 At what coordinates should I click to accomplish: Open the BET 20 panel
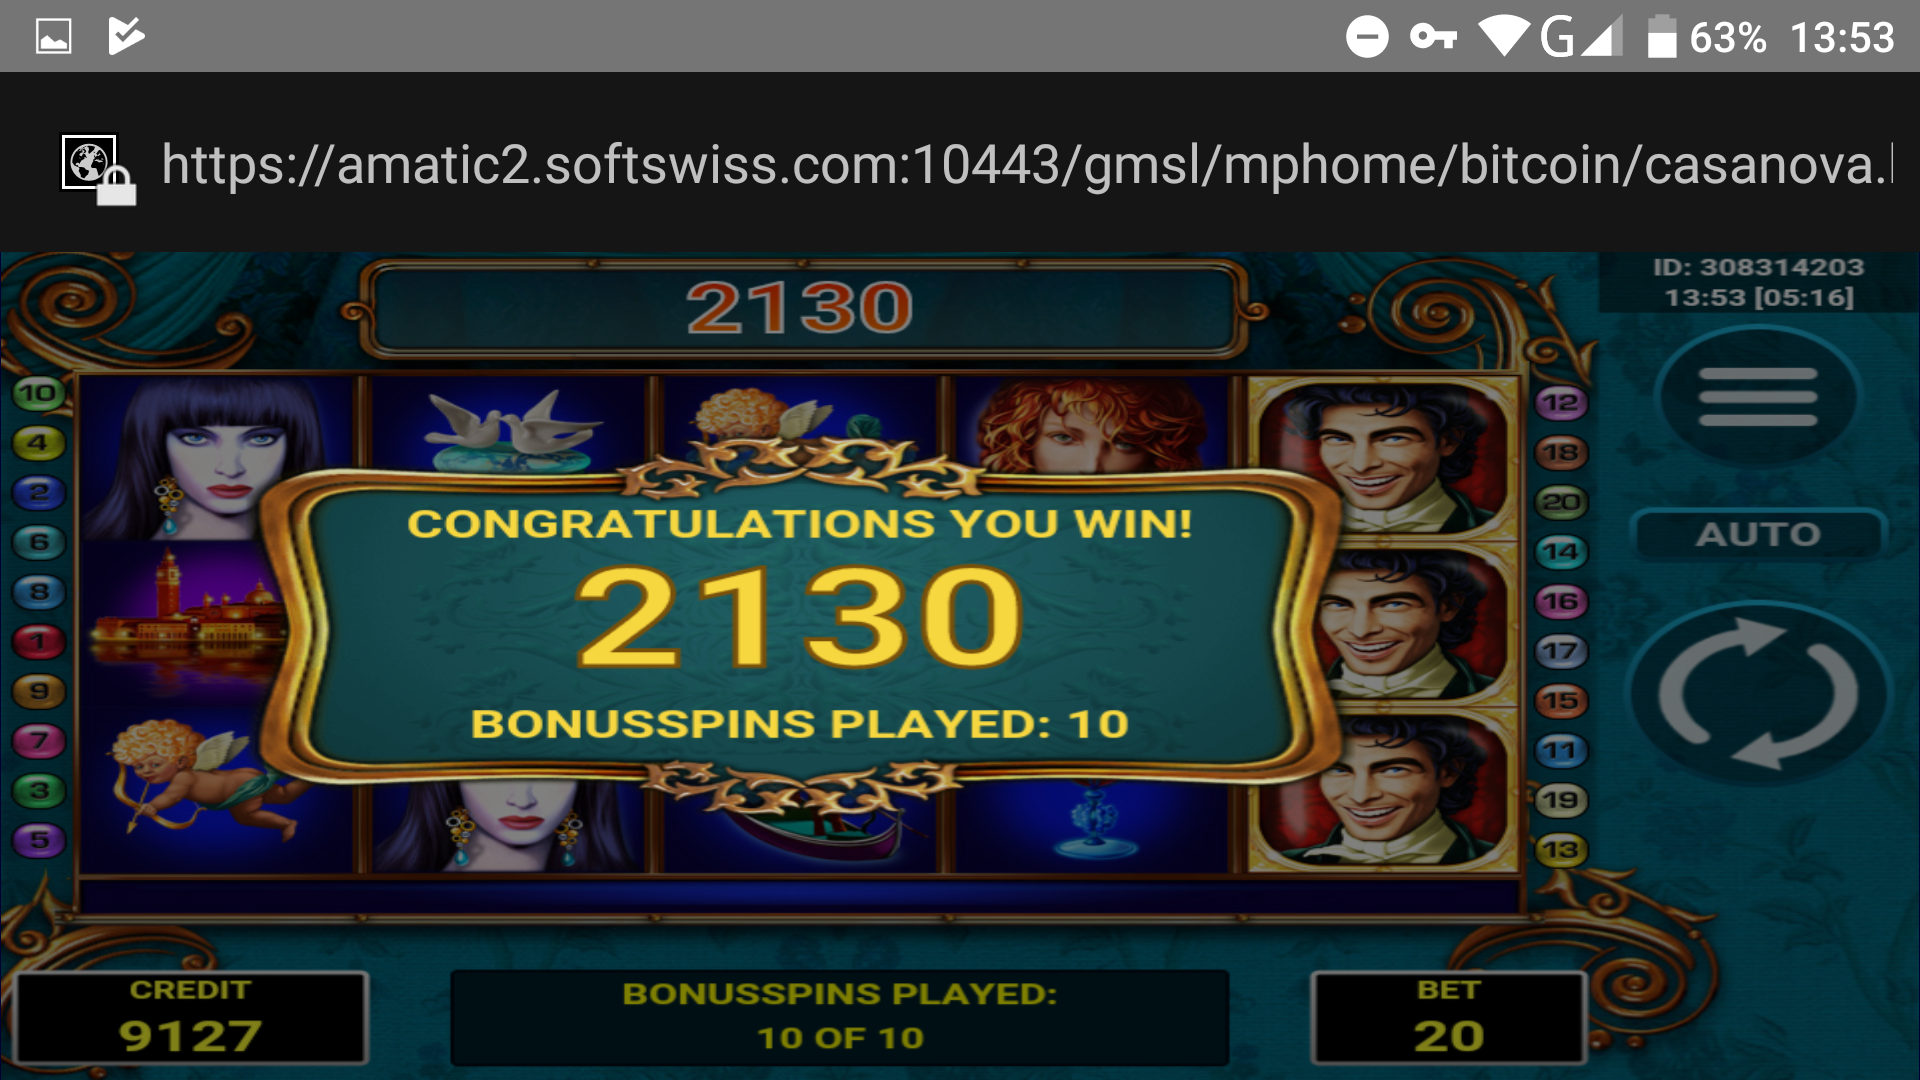(1448, 1018)
